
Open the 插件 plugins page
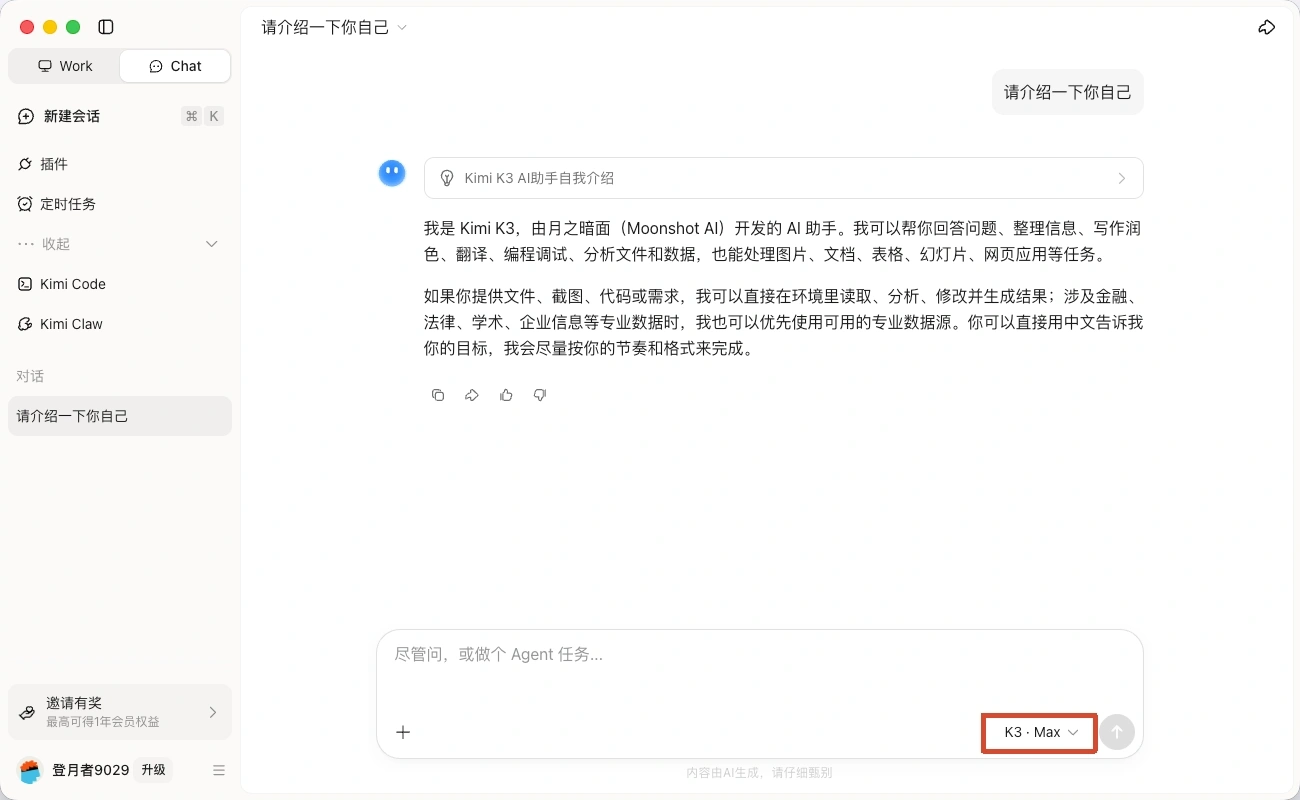(120, 164)
